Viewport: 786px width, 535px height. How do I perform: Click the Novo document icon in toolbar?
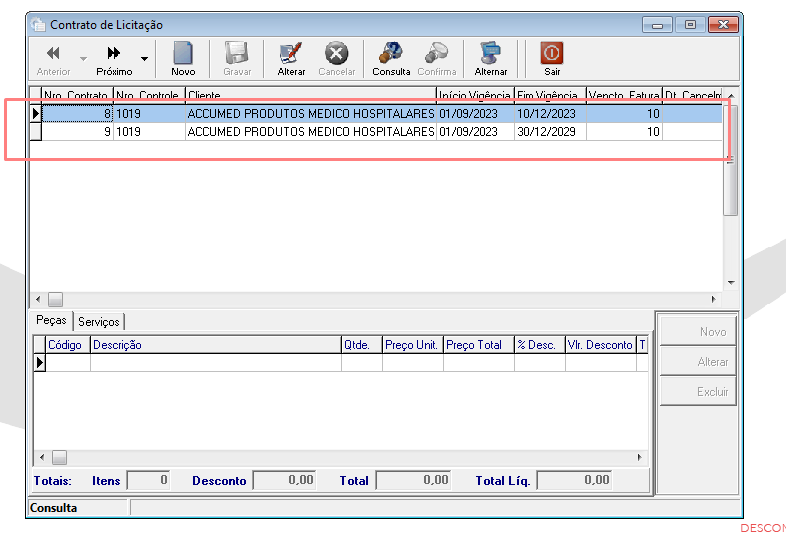click(x=183, y=53)
